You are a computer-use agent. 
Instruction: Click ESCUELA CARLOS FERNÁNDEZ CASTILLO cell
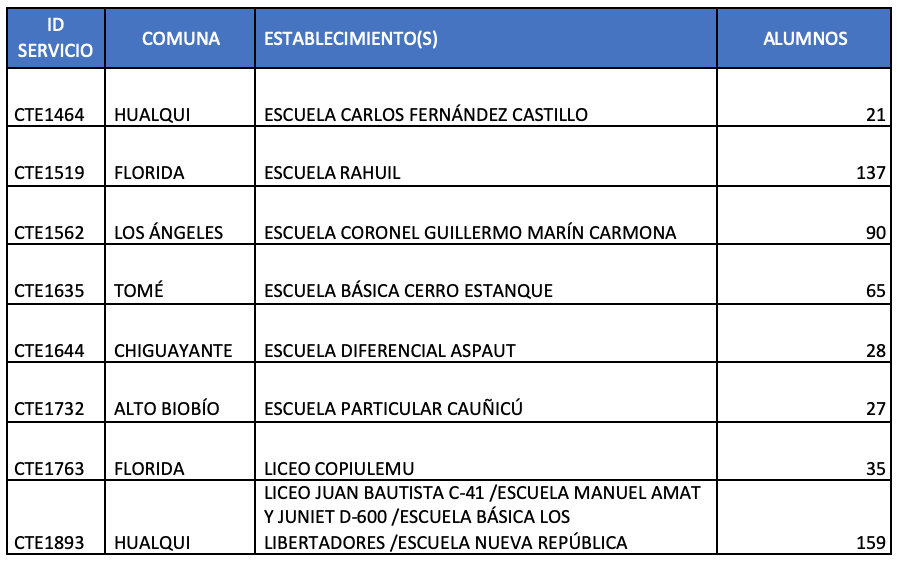(426, 115)
